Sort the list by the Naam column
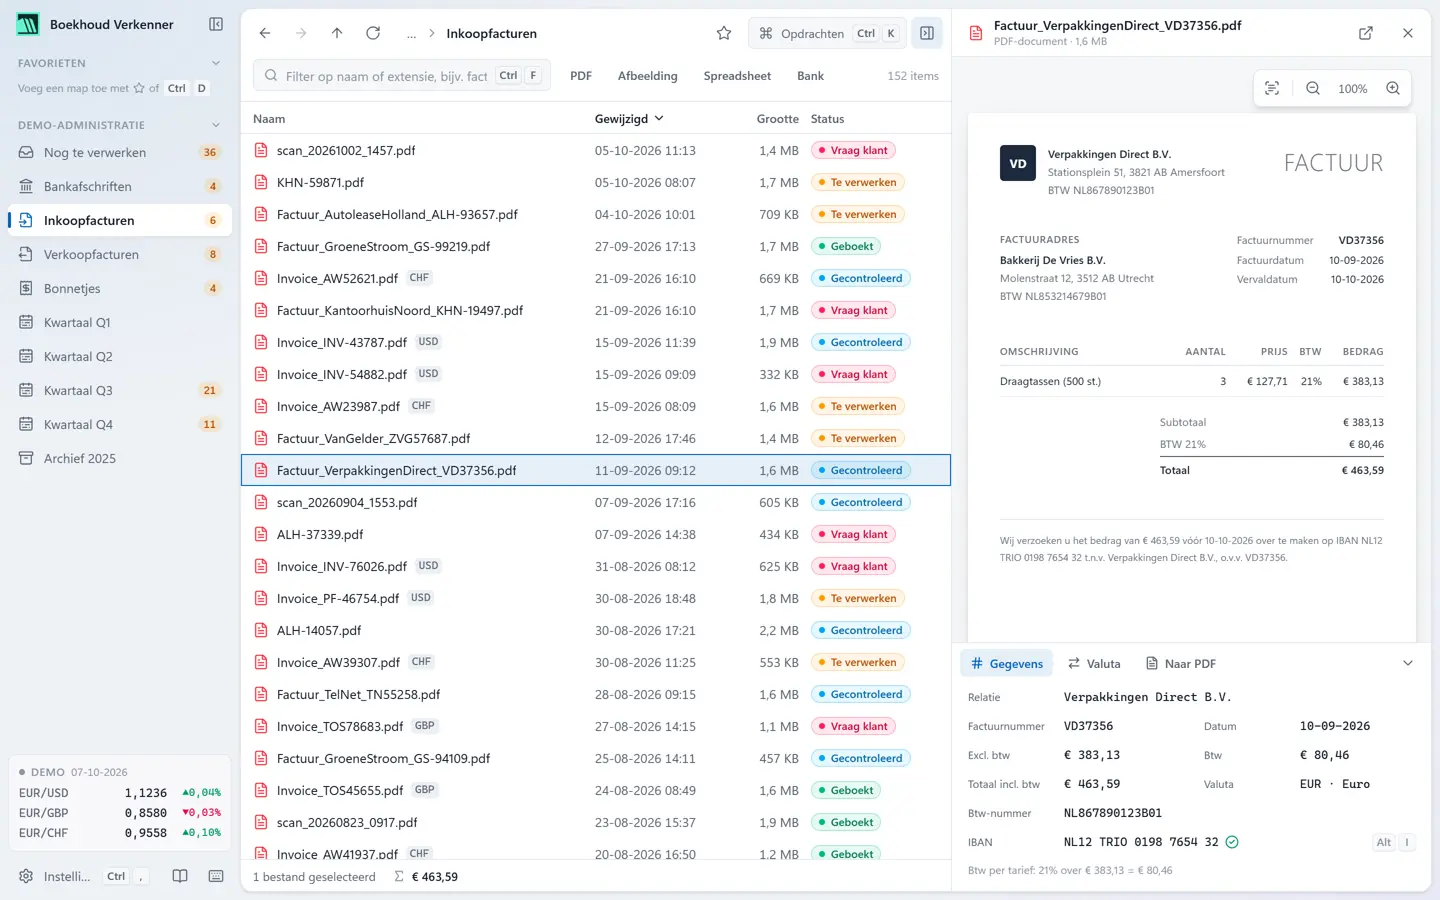 (269, 118)
